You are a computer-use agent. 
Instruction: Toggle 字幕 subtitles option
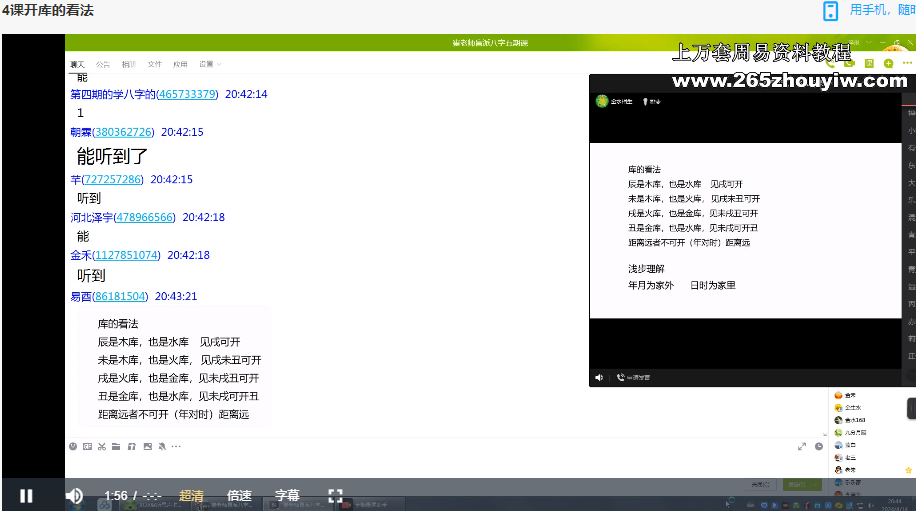[287, 495]
